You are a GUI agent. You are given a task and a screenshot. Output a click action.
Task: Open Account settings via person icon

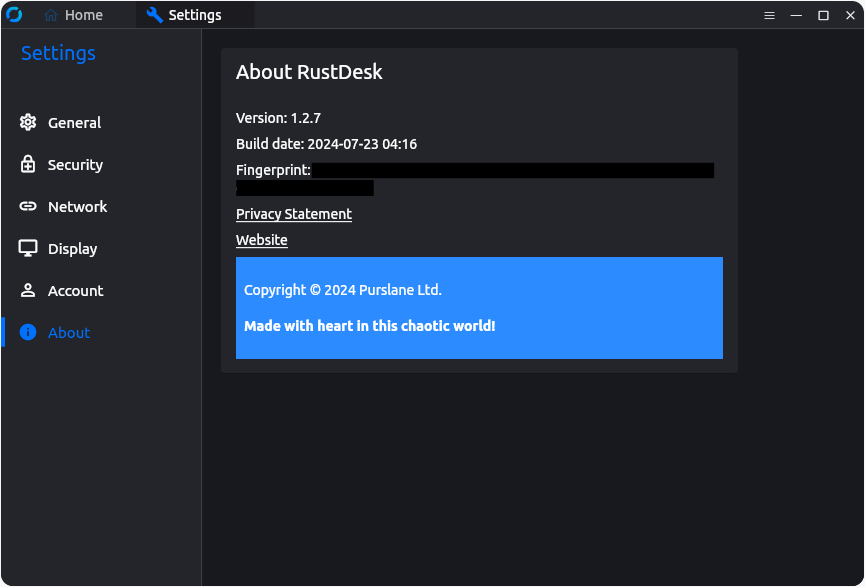(x=28, y=290)
